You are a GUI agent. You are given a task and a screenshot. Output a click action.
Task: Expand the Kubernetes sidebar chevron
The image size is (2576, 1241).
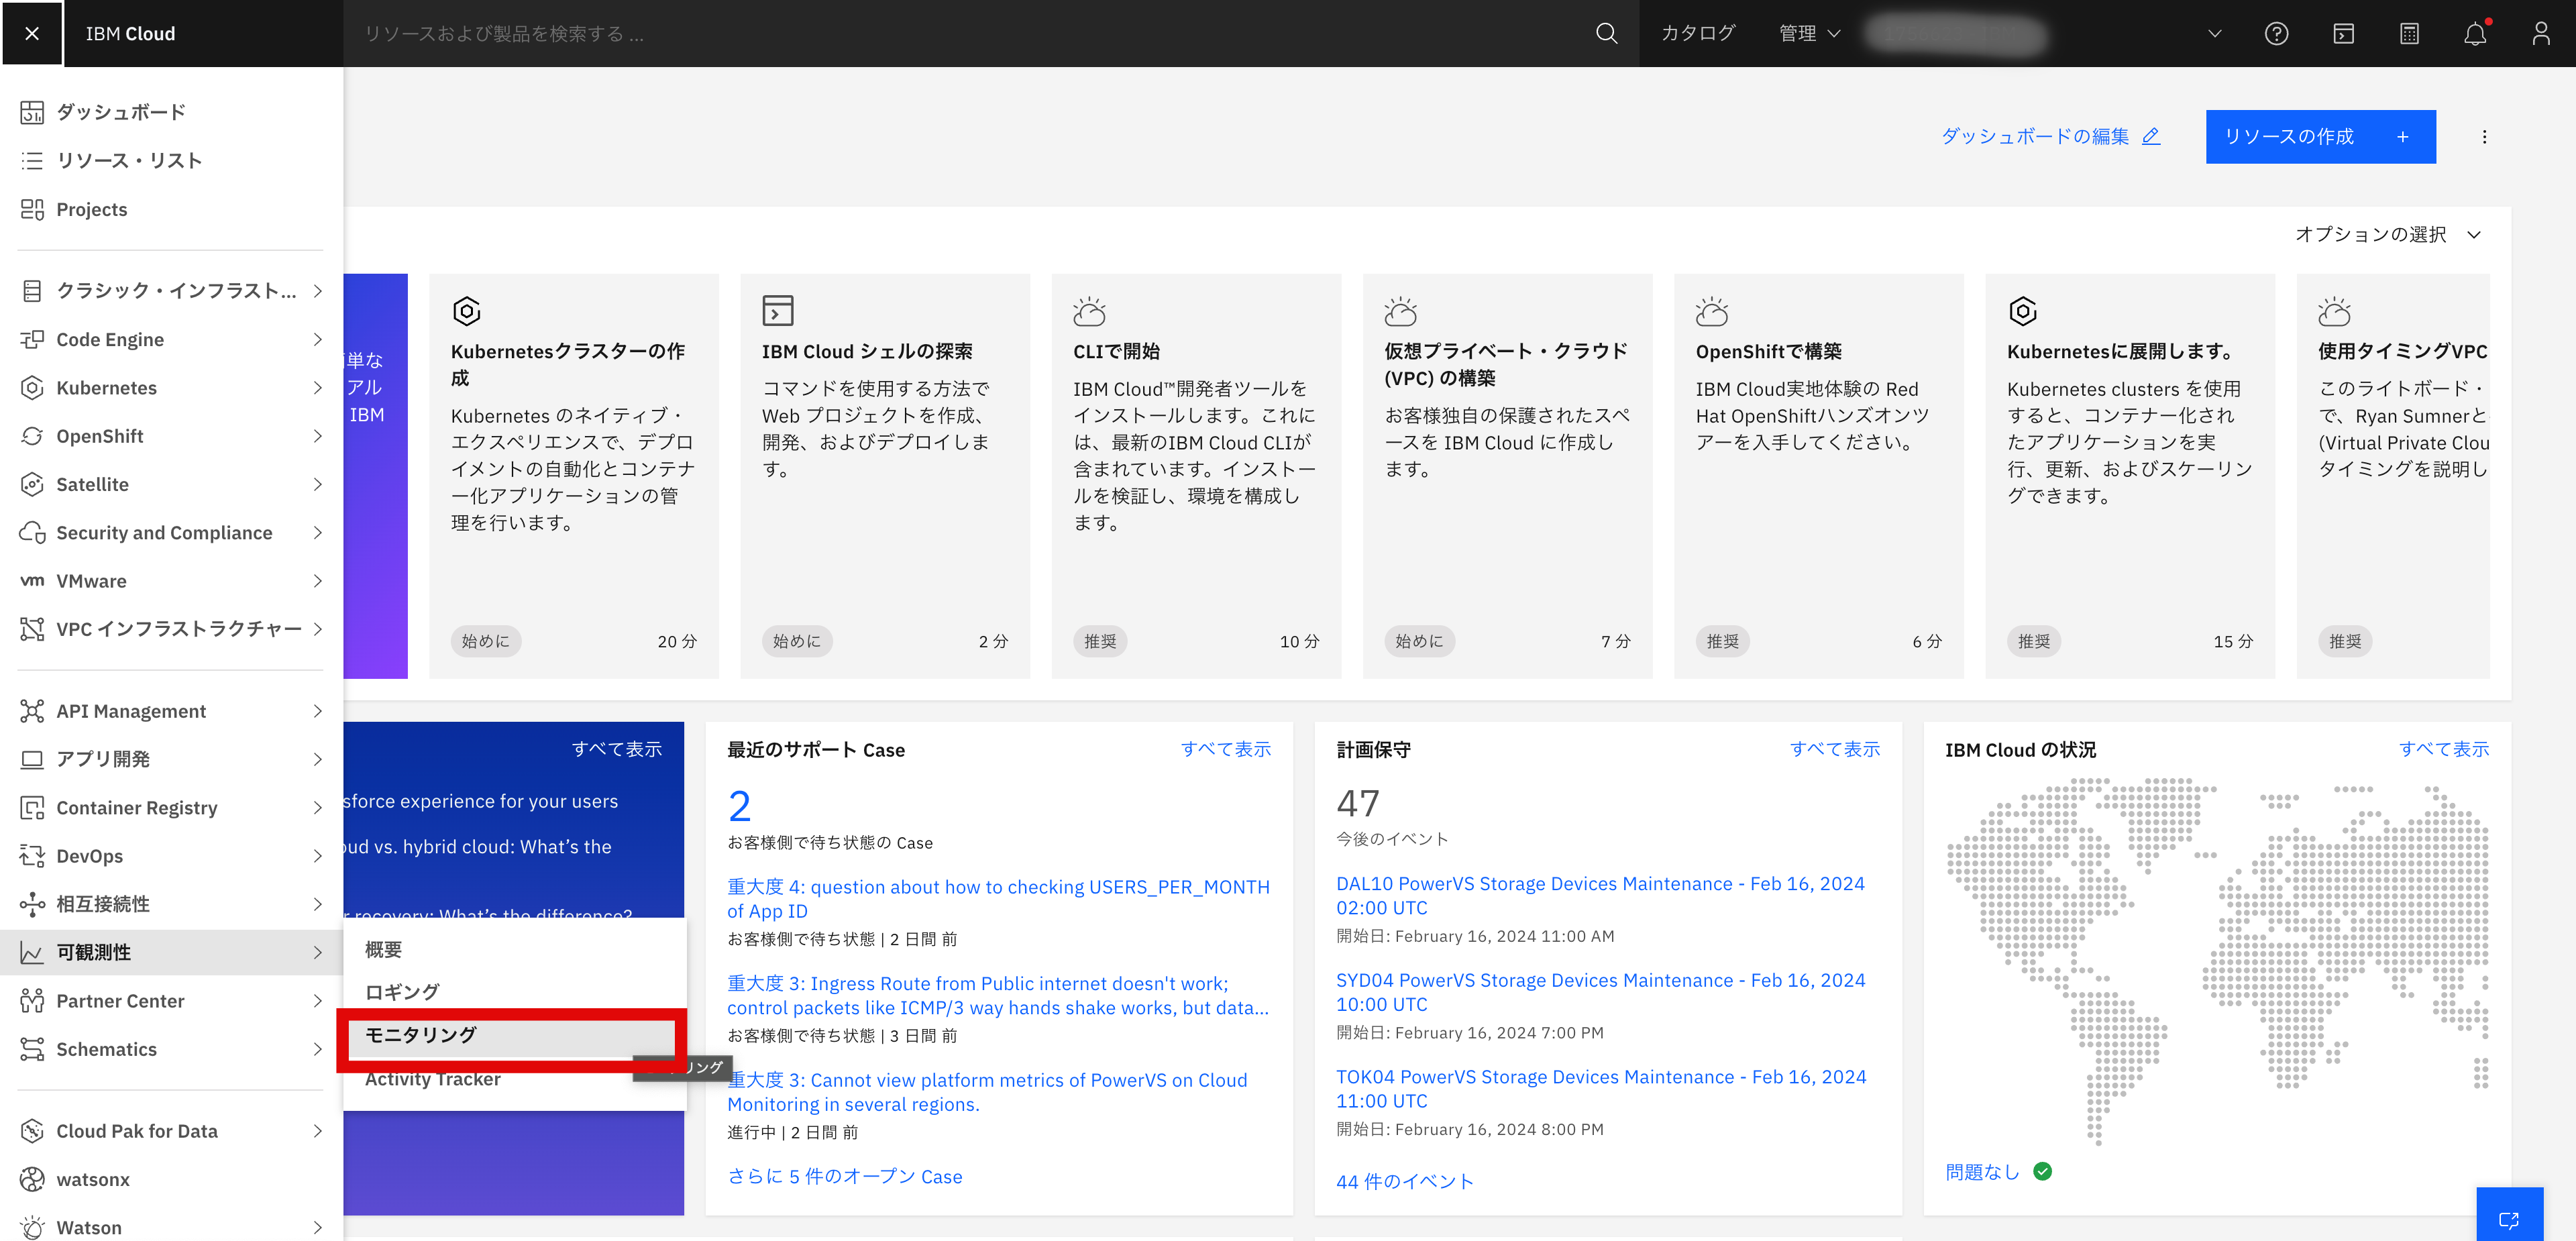318,388
